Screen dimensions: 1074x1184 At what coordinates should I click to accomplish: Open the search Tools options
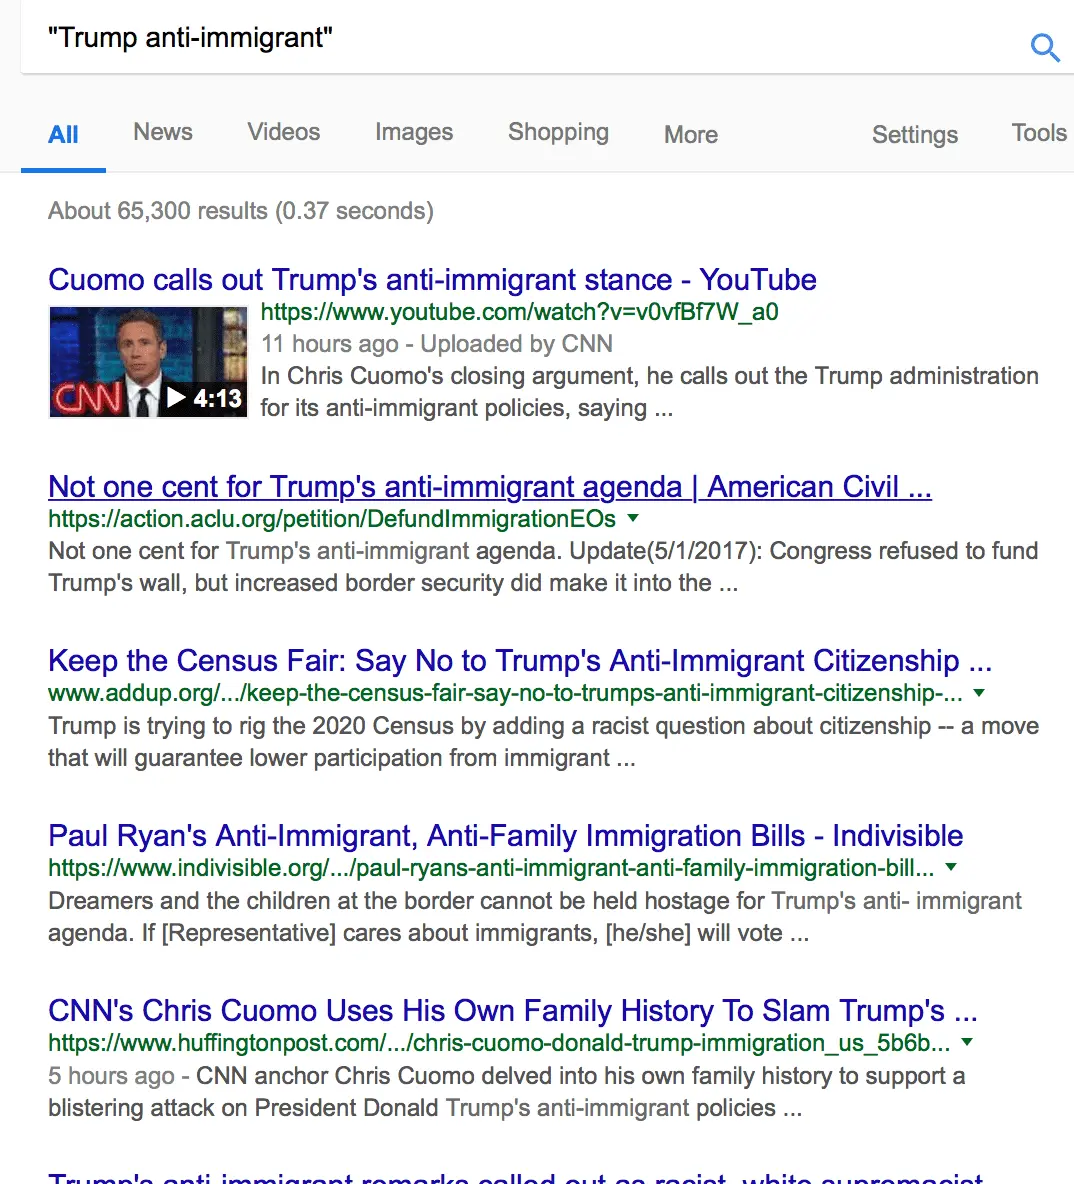click(x=1038, y=133)
